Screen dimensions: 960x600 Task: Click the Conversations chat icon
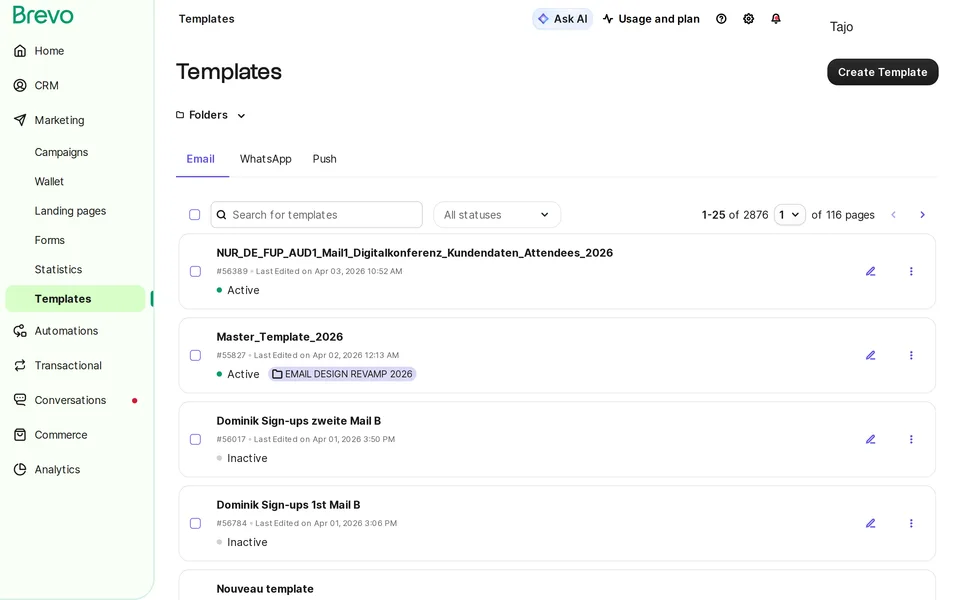point(20,400)
